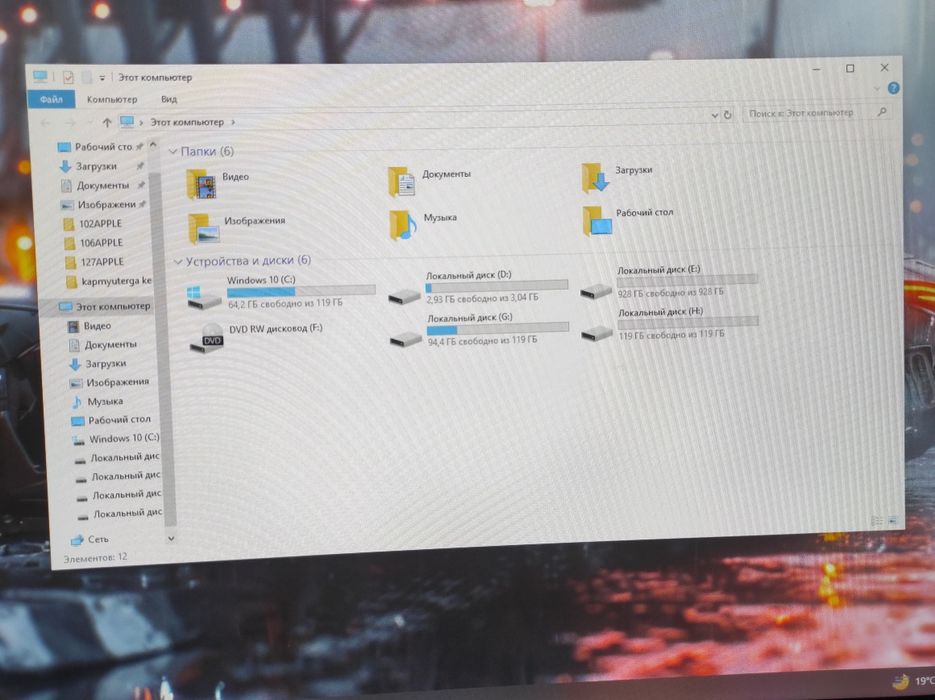
Task: Select the Локальный диск (E:) drive icon
Action: tap(596, 291)
